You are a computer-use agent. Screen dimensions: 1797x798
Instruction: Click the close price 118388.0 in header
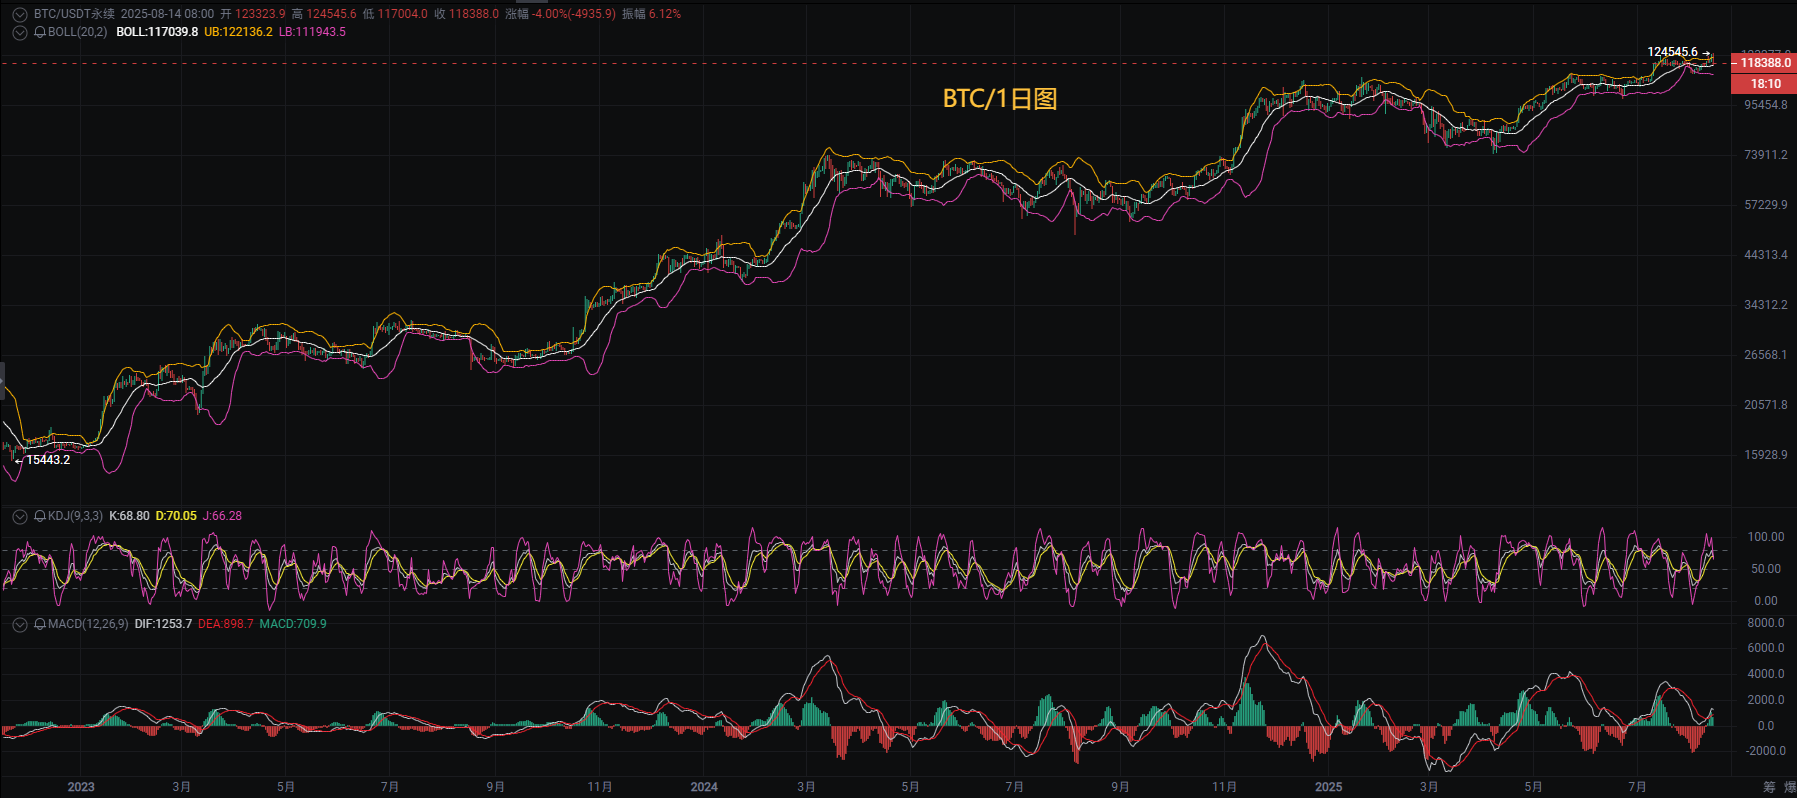[x=473, y=14]
